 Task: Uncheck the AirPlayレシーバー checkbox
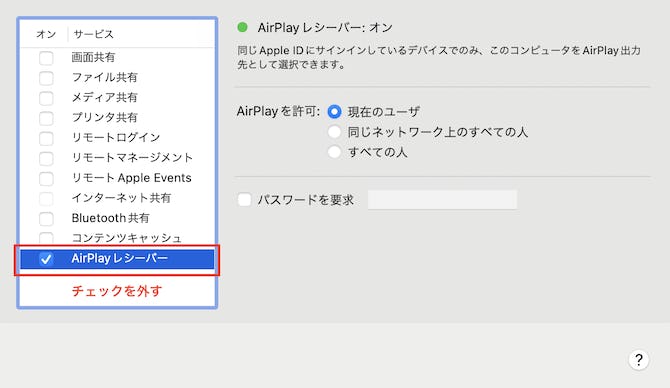[x=46, y=259]
